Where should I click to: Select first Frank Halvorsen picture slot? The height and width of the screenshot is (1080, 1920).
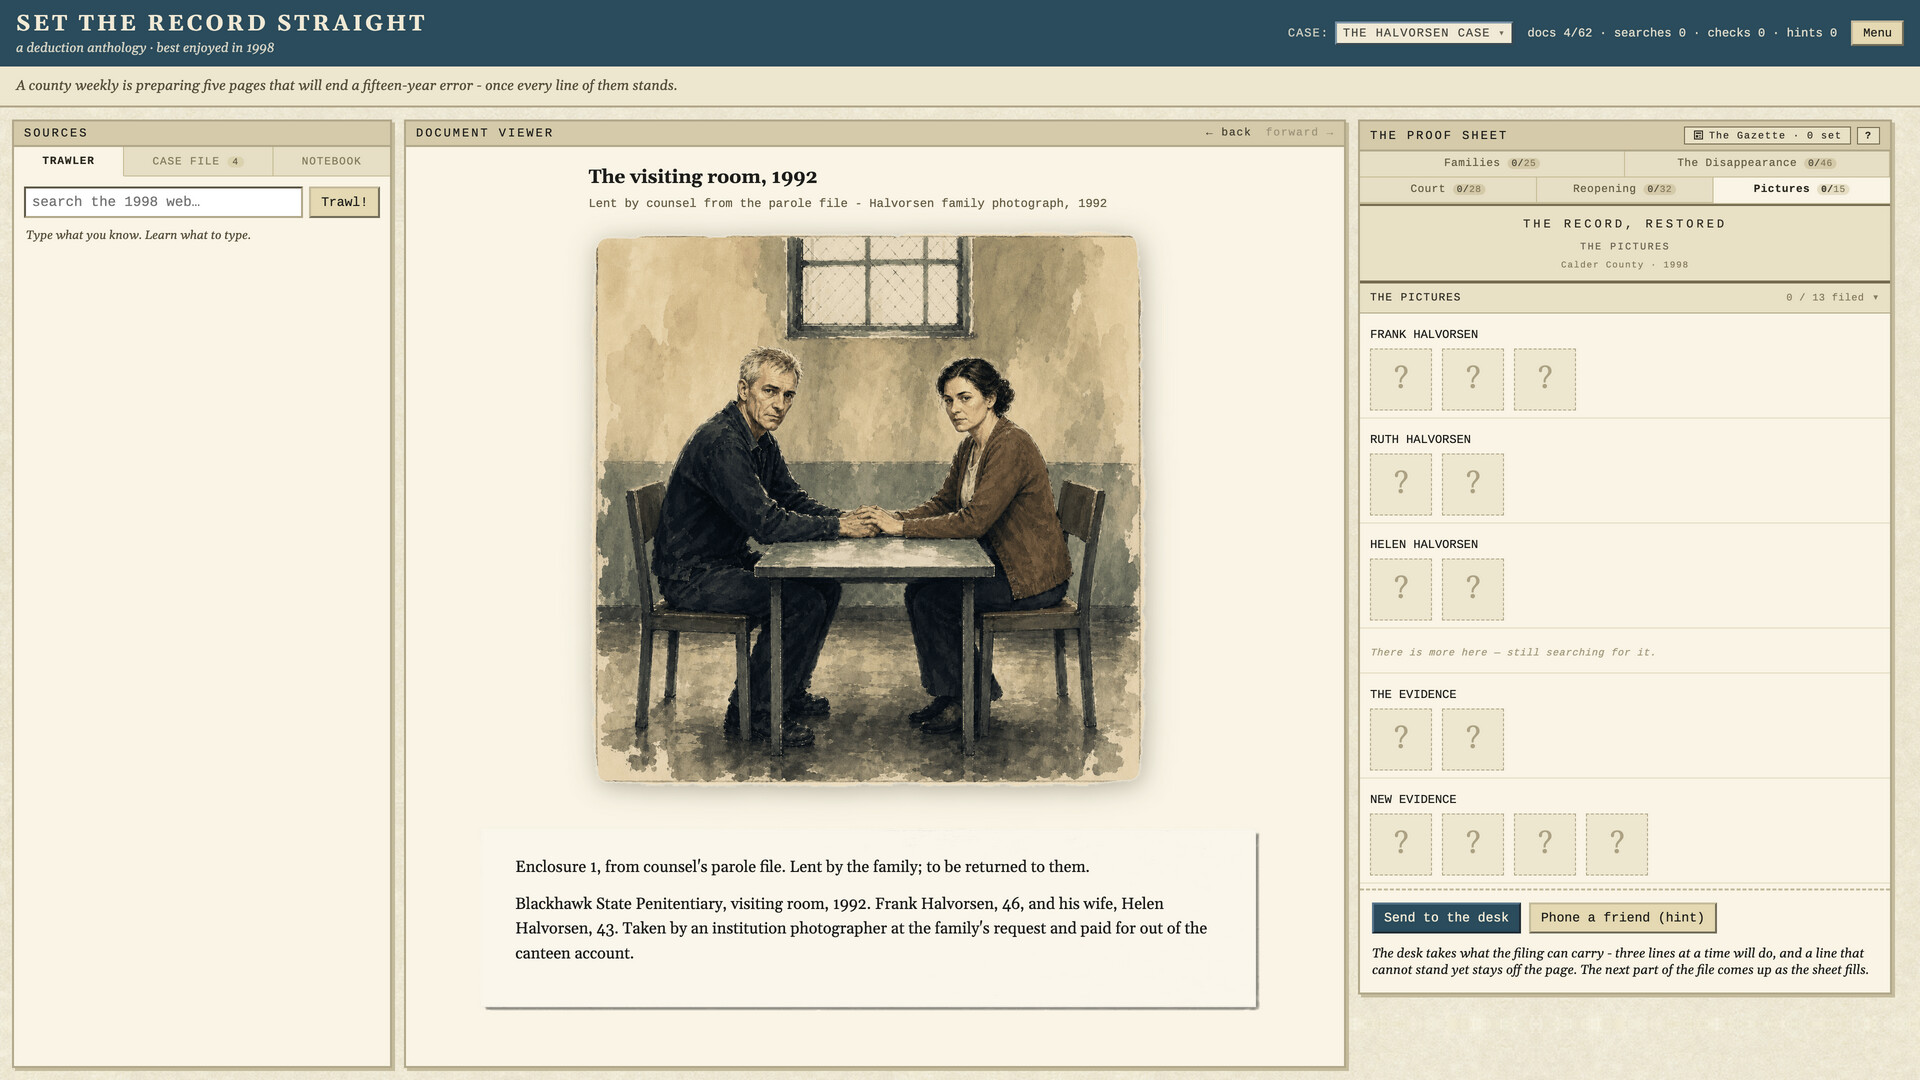point(1400,379)
